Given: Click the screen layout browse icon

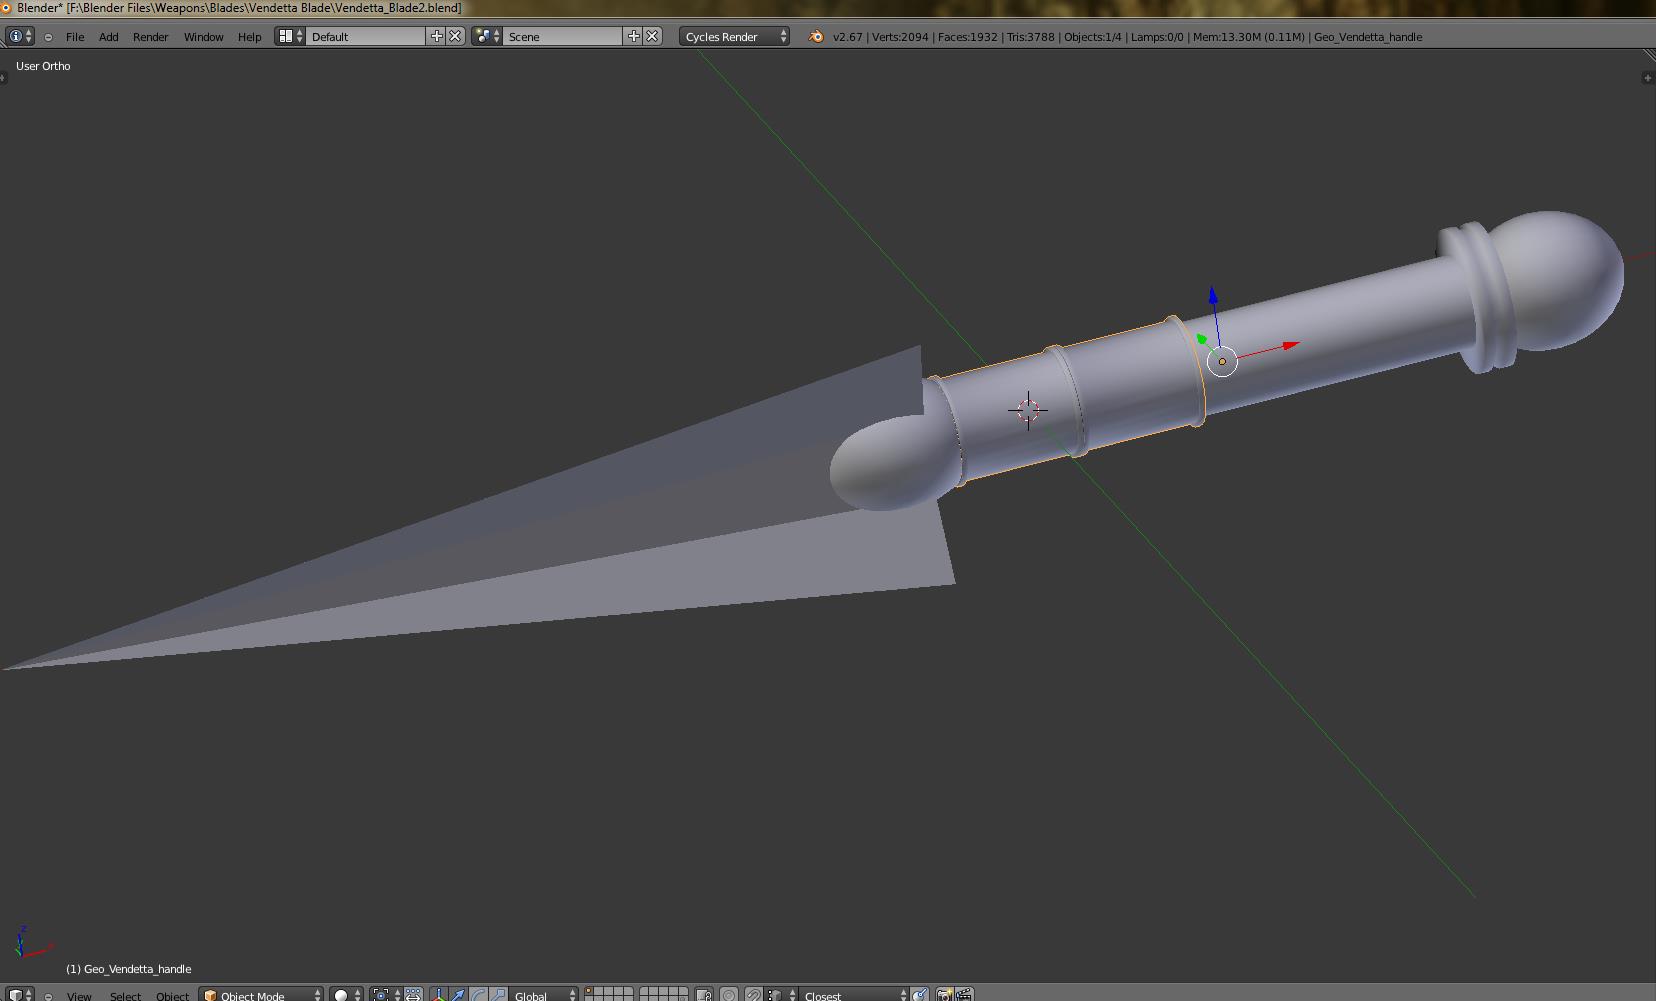Looking at the screenshot, I should [x=289, y=36].
